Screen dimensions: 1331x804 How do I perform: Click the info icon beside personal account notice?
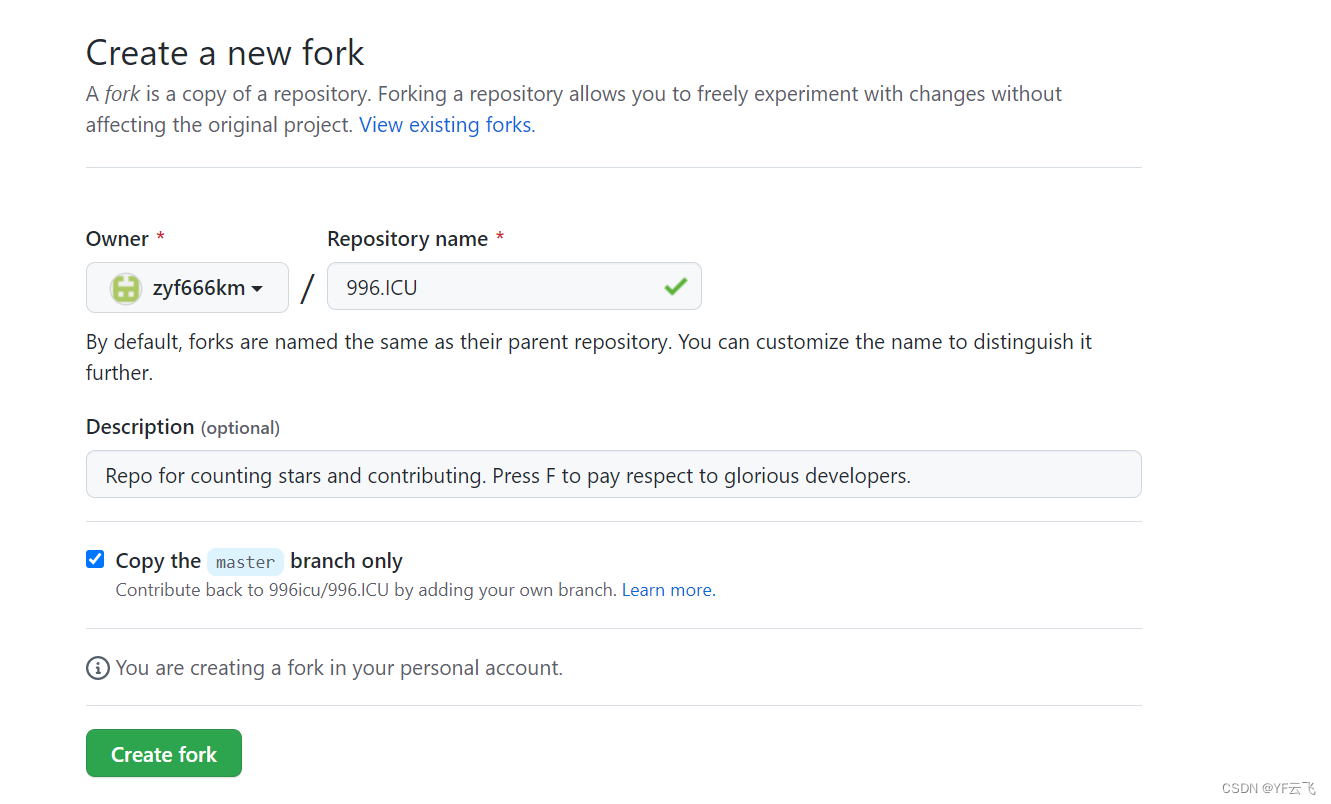(x=98, y=668)
